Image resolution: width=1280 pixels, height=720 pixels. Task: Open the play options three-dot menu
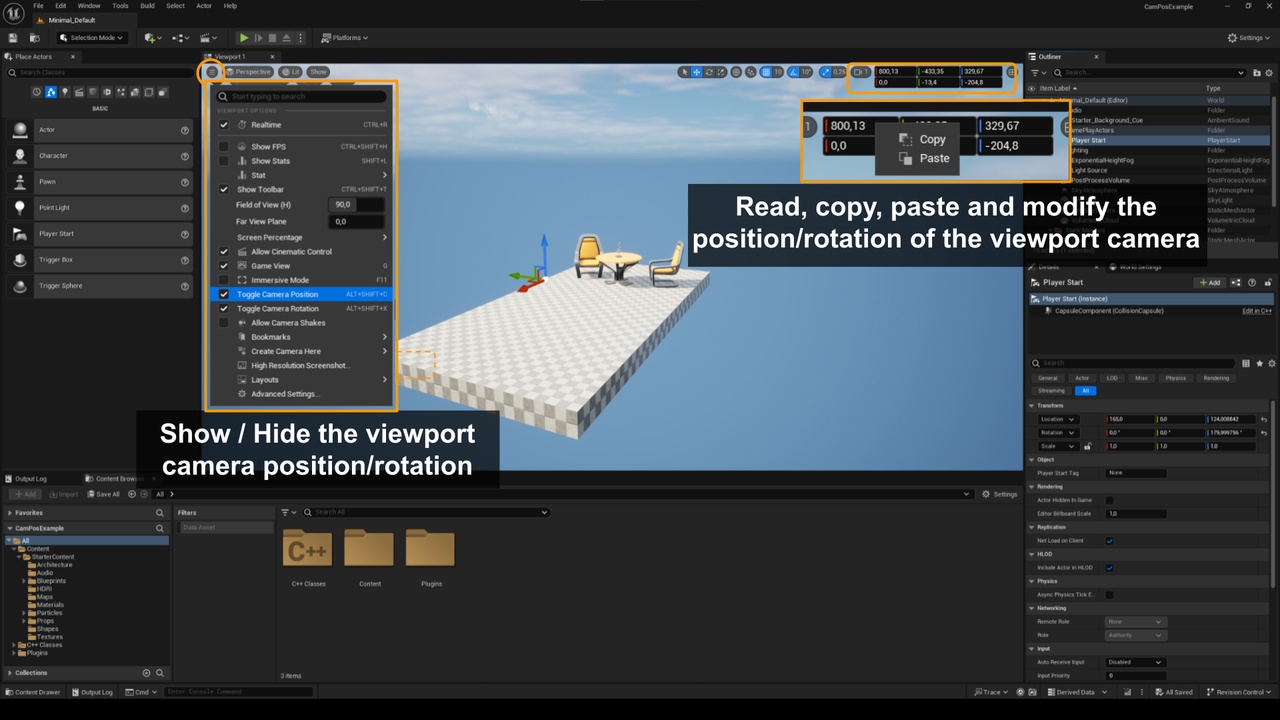[x=302, y=38]
